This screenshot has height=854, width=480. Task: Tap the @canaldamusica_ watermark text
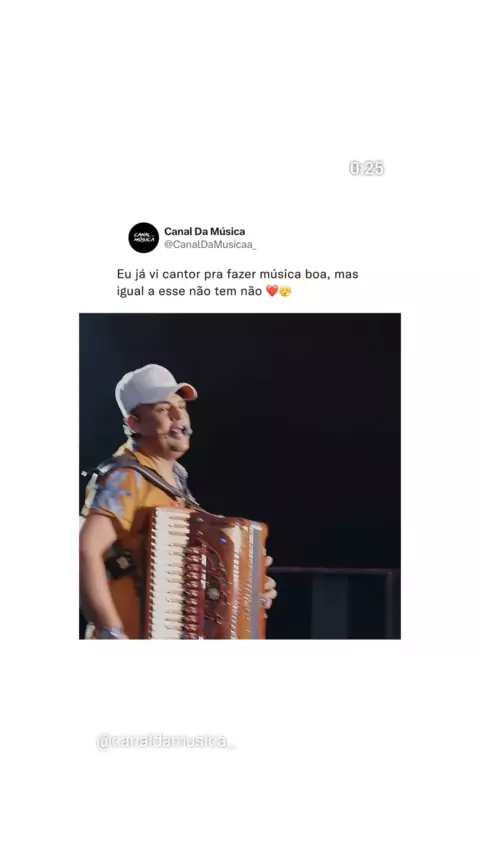(x=165, y=741)
